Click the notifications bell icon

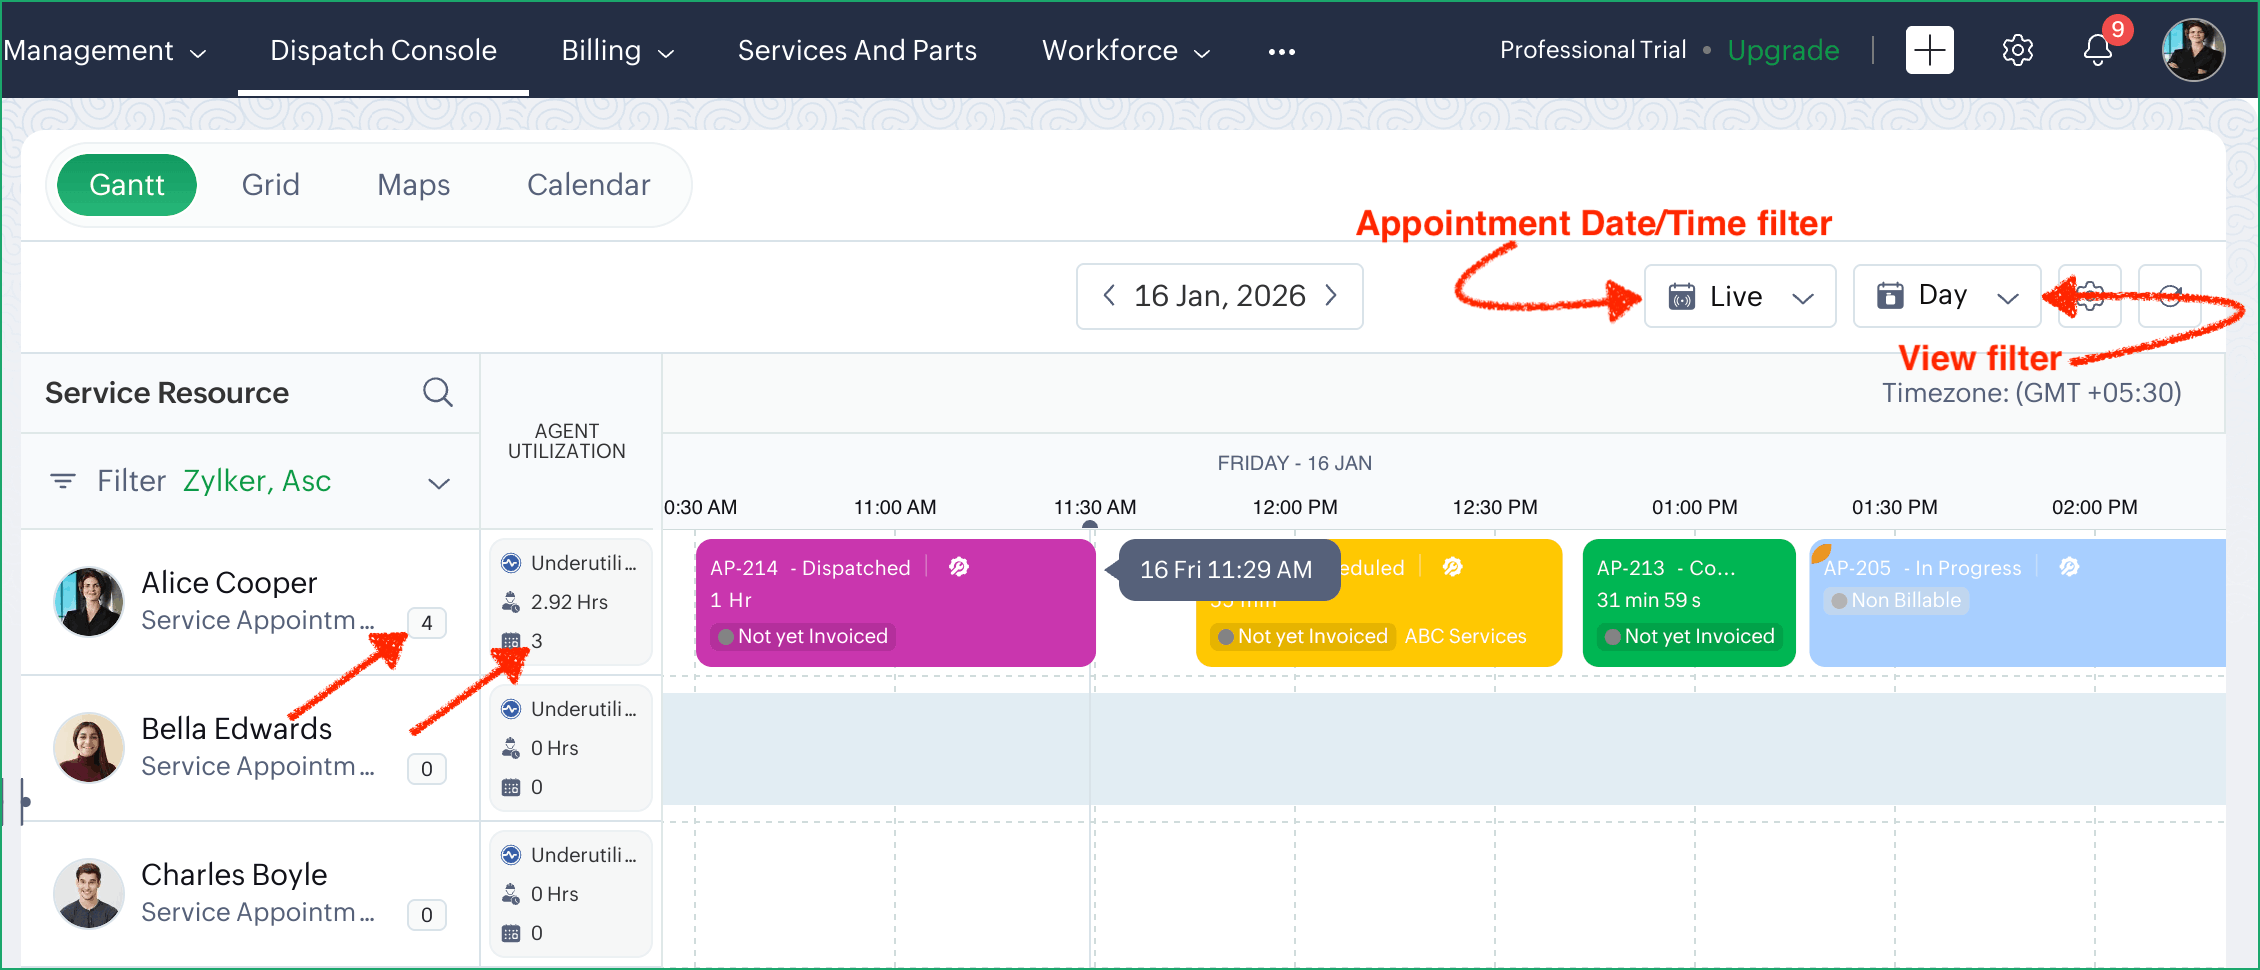2097,51
